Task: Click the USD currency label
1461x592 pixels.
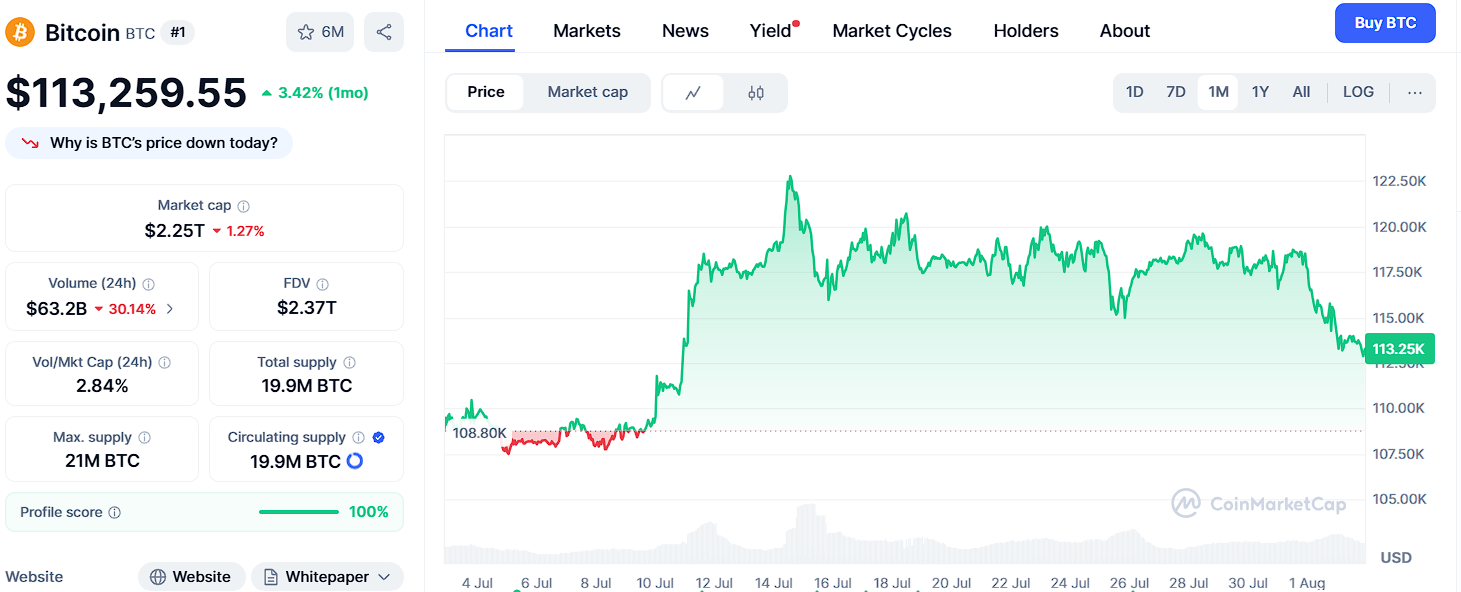Action: [x=1396, y=557]
